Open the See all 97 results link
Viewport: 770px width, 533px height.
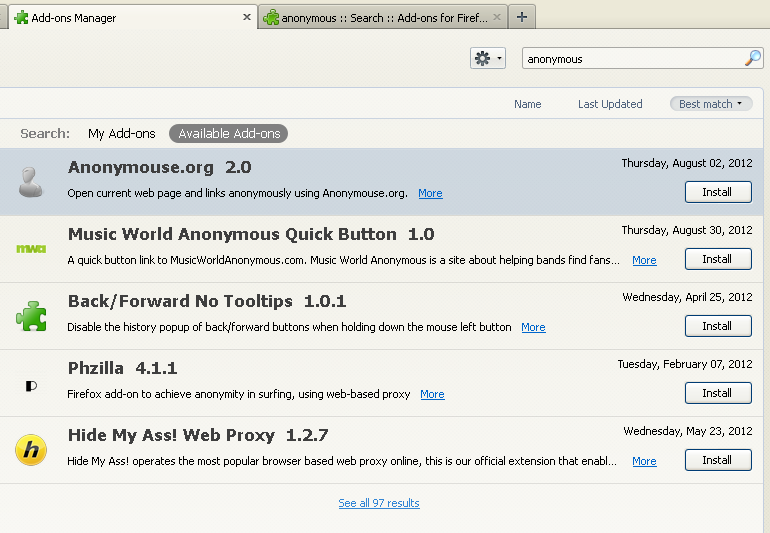pos(379,503)
